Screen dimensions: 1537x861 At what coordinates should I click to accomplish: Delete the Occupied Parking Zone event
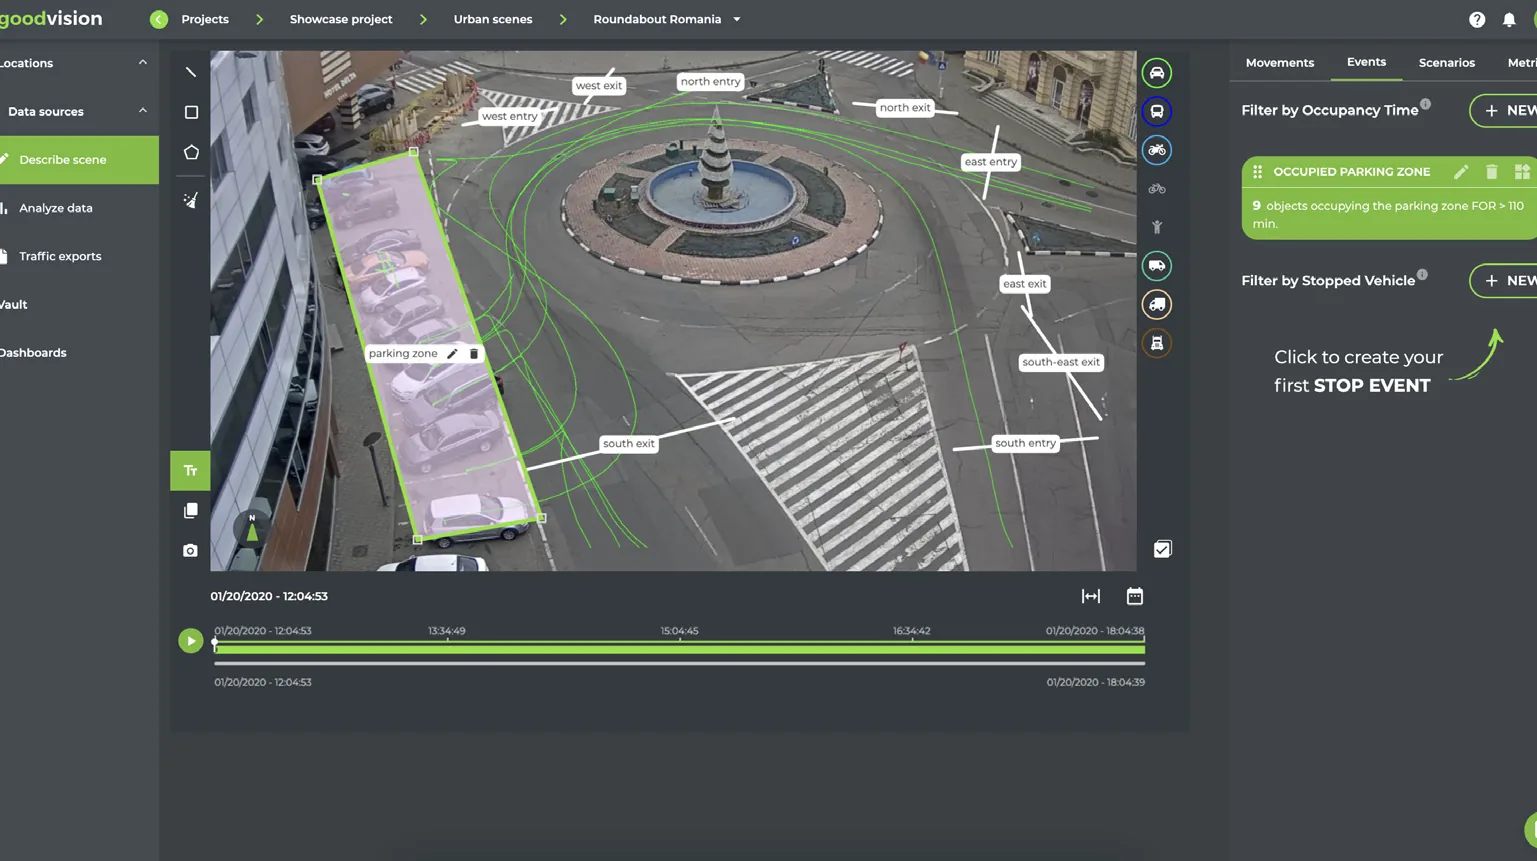click(x=1491, y=172)
